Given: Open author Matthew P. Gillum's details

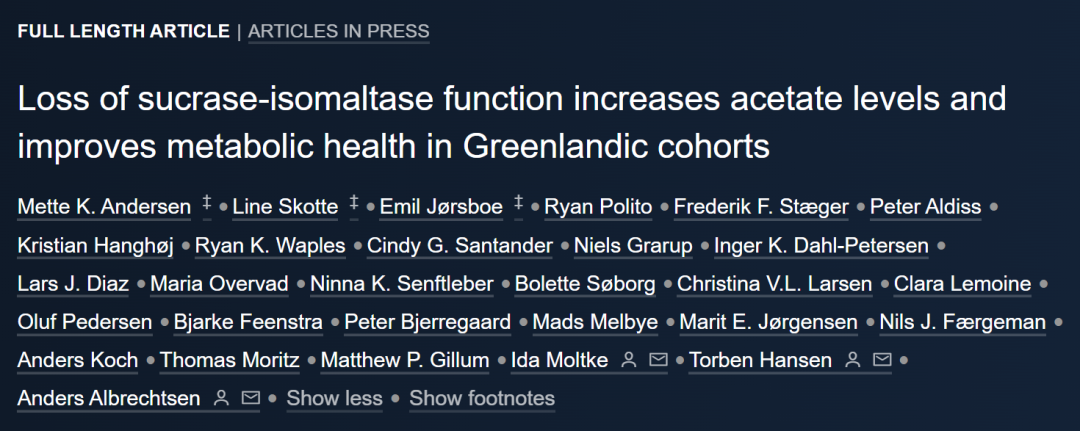Looking at the screenshot, I should pos(405,359).
